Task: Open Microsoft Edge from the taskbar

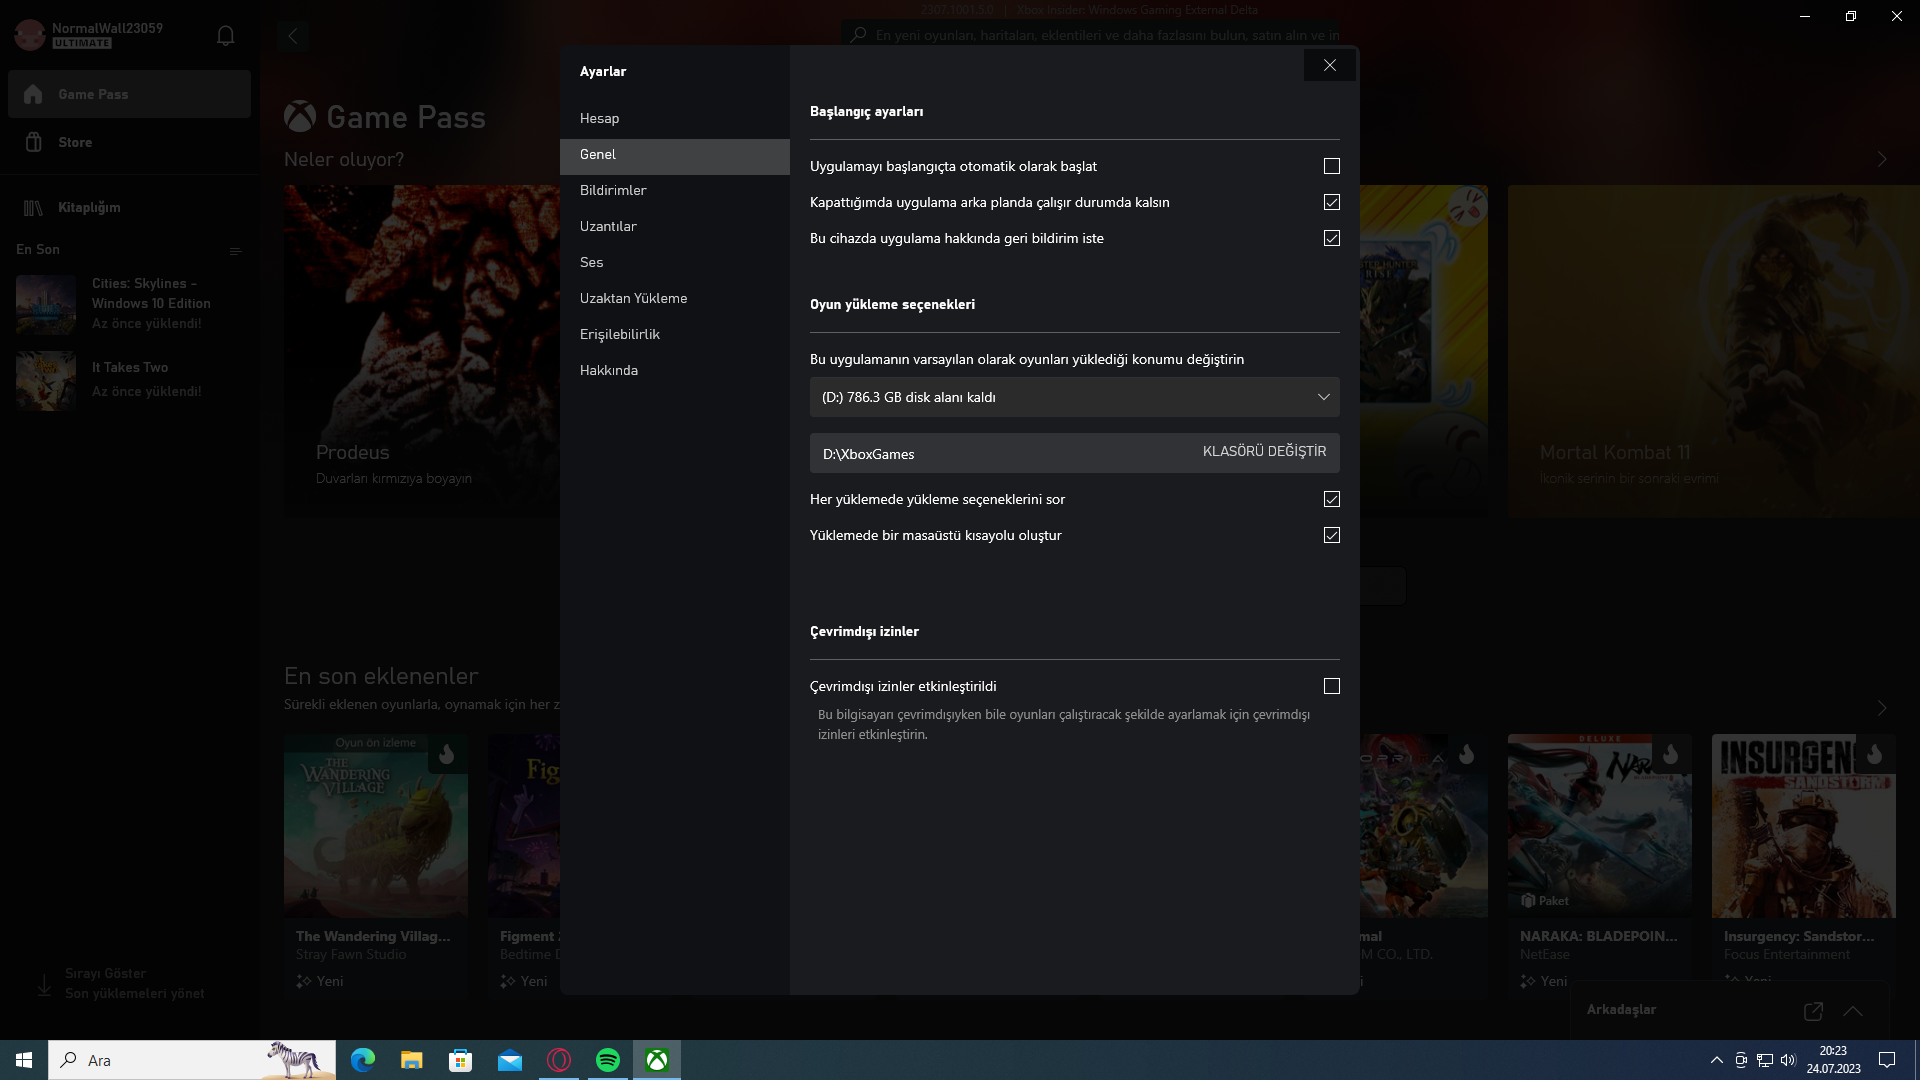Action: 363,1060
